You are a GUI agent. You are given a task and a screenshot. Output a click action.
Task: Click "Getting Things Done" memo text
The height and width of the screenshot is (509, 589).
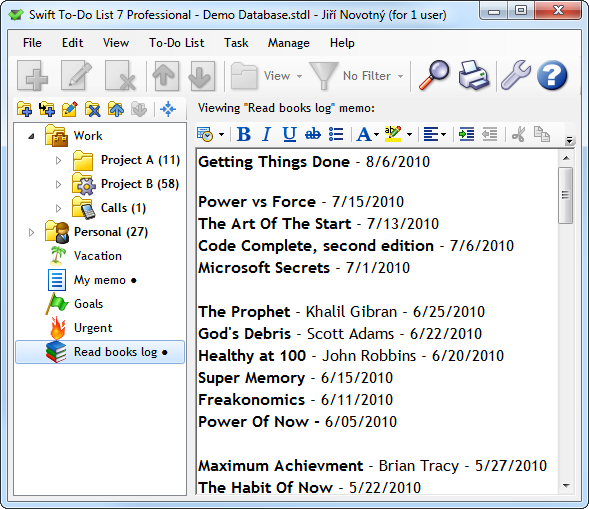pyautogui.click(x=274, y=162)
